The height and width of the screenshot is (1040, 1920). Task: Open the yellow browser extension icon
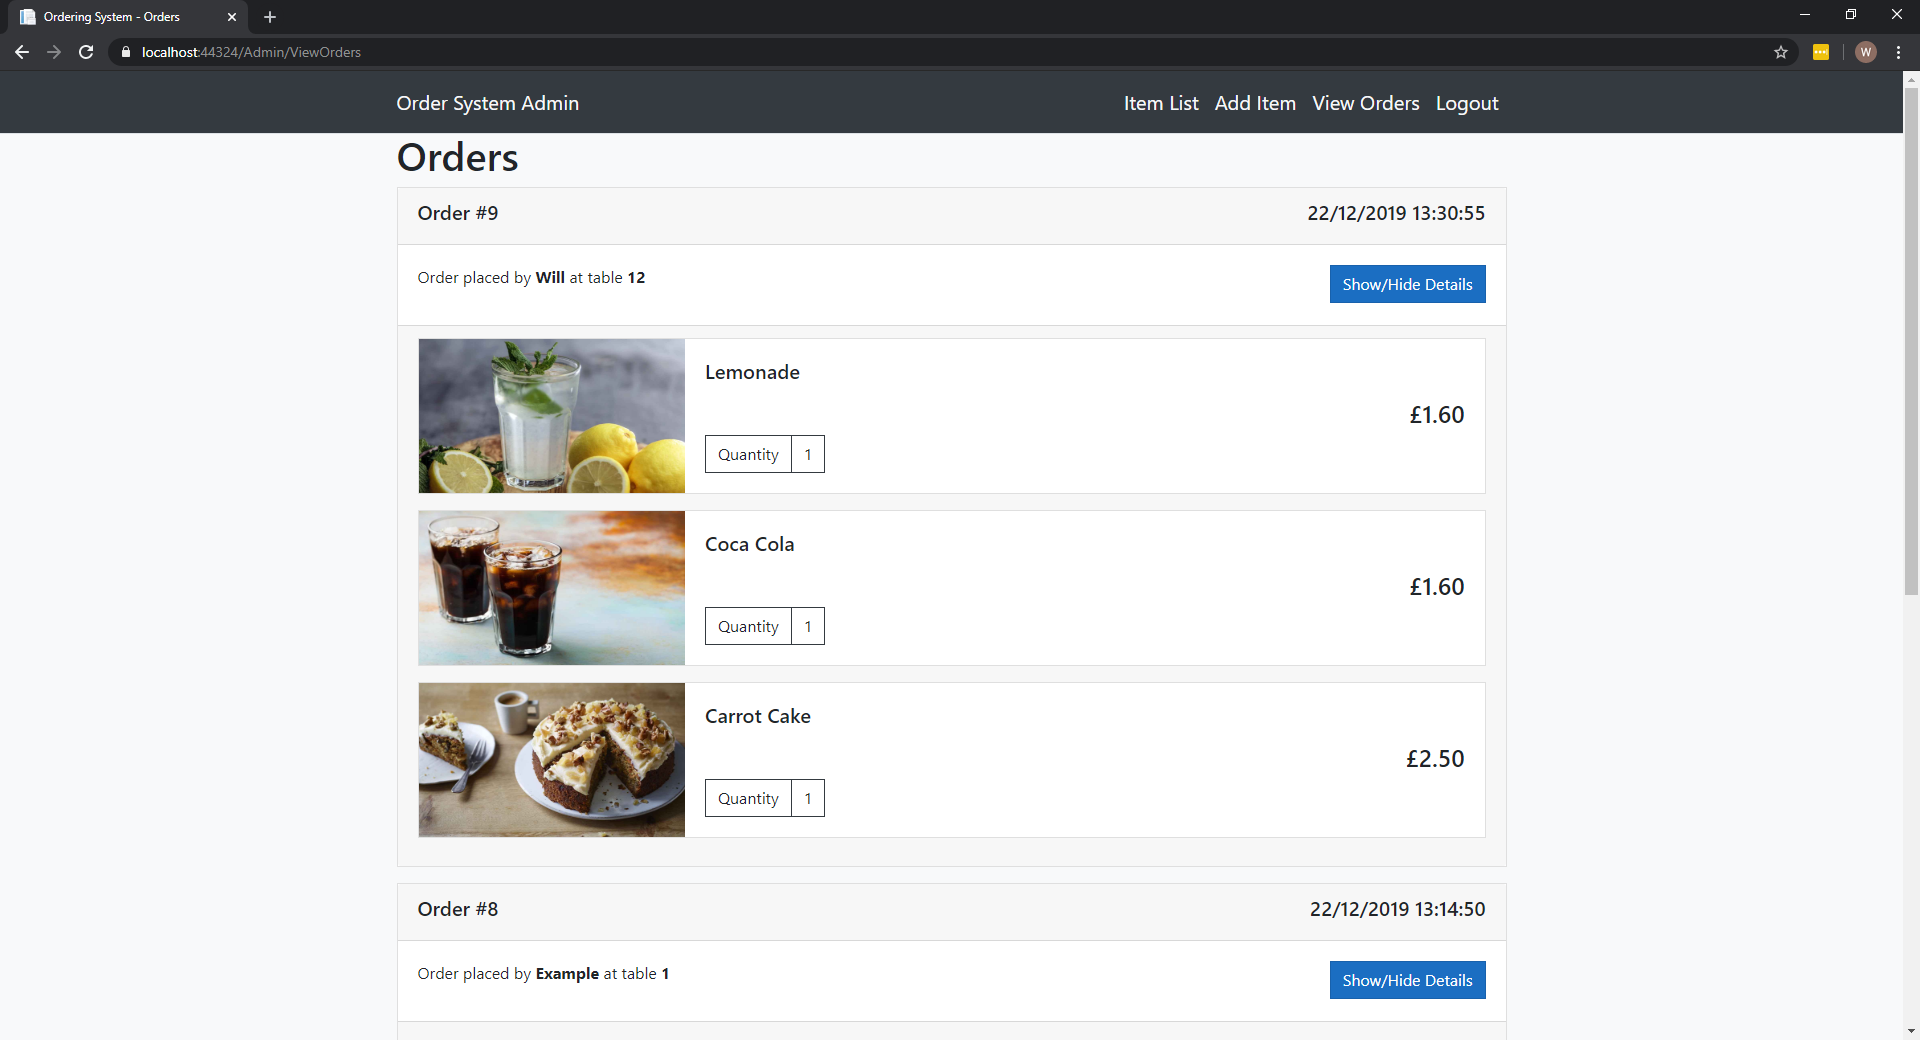1821,52
